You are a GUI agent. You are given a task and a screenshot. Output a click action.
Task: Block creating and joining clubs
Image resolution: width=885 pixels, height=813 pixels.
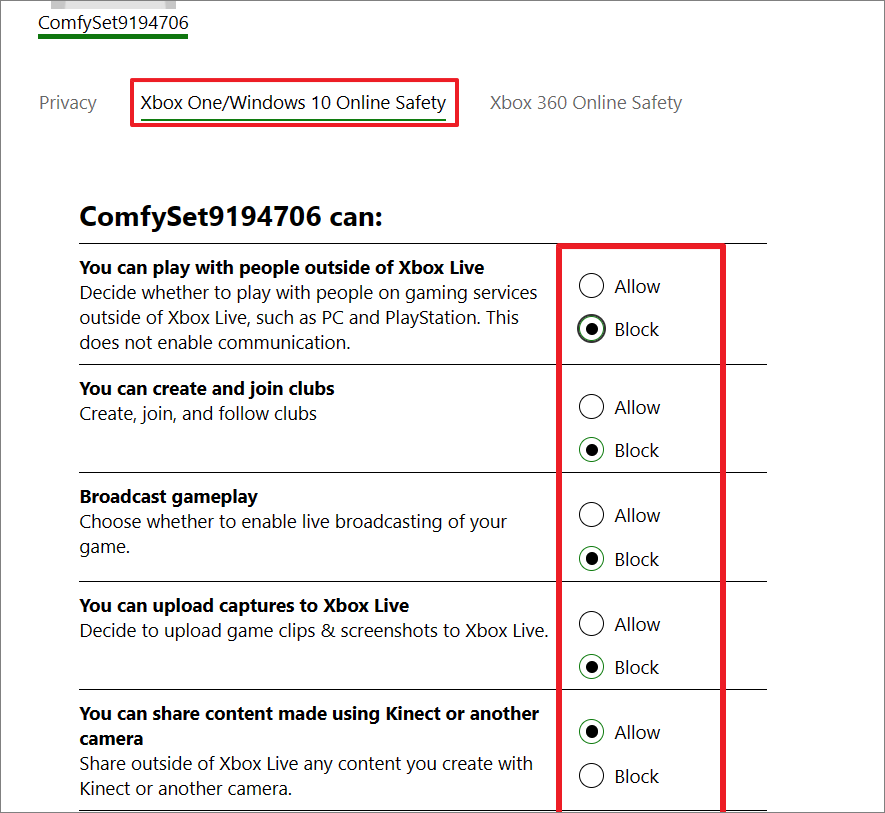[x=592, y=450]
